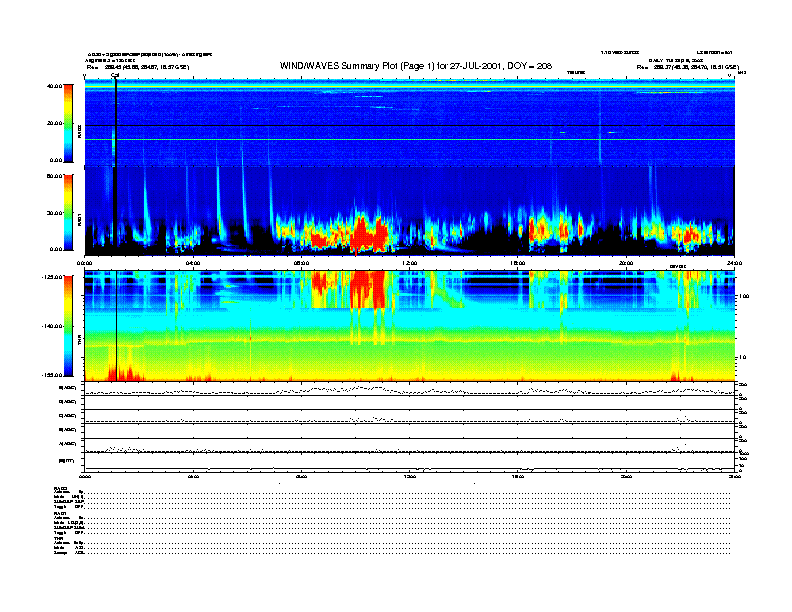Click the Cal marker label above RAD2
Image resolution: width=792 pixels, height=612 pixels.
pos(115,76)
